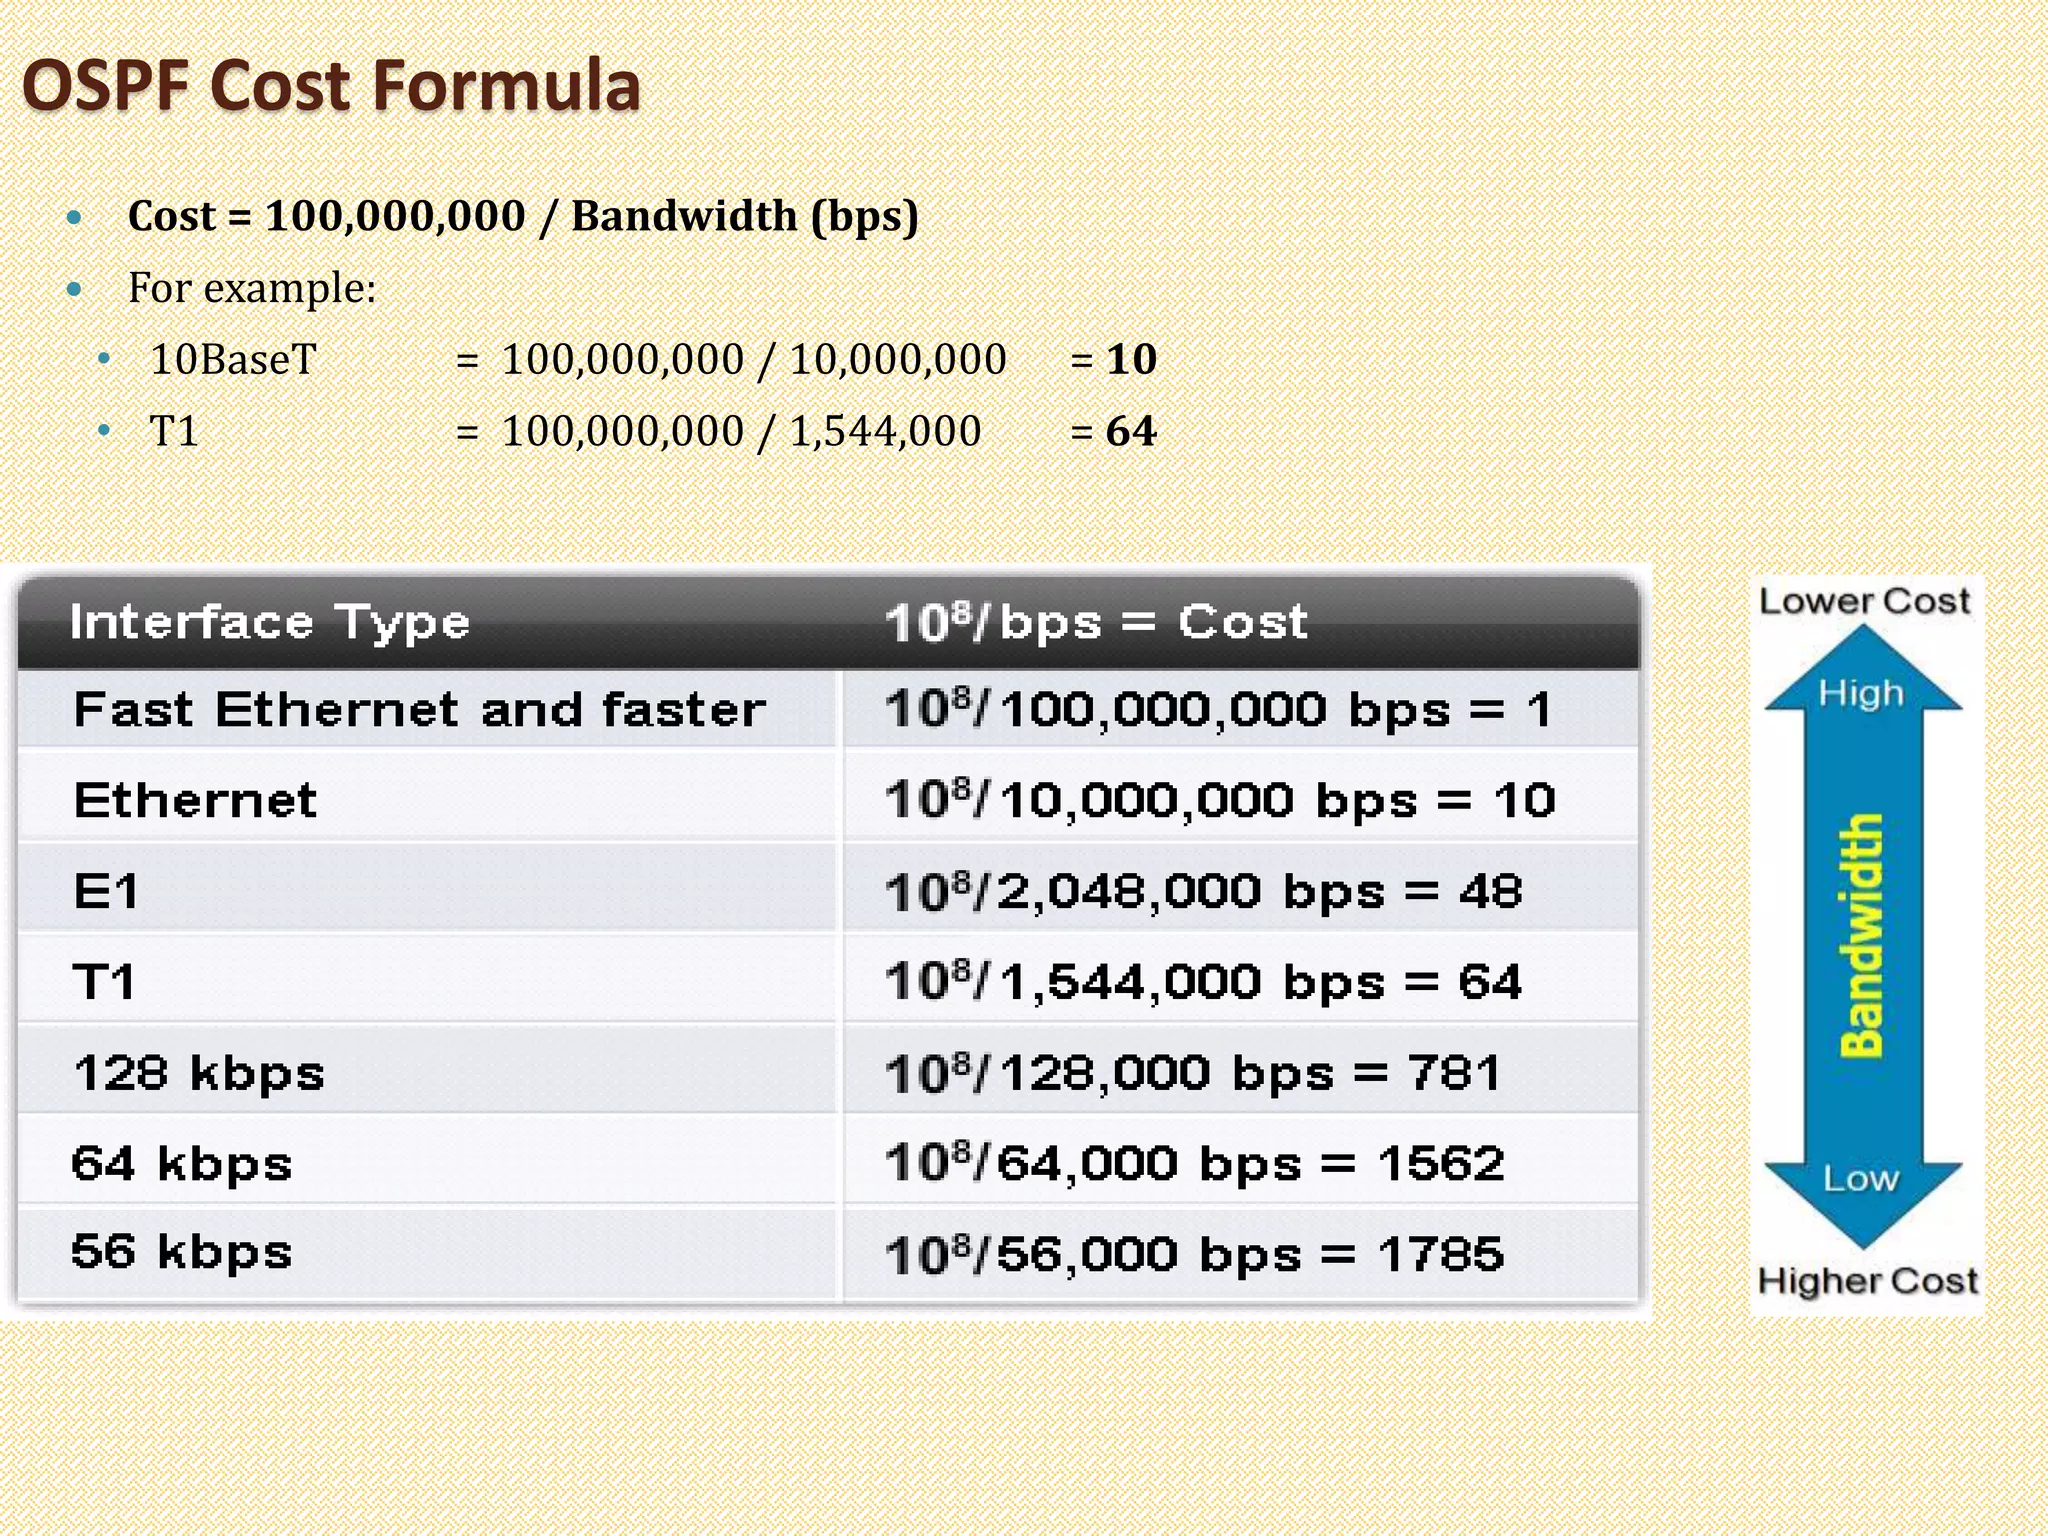Click the 'For example:' bullet text
The image size is (2048, 1536).
coord(252,288)
